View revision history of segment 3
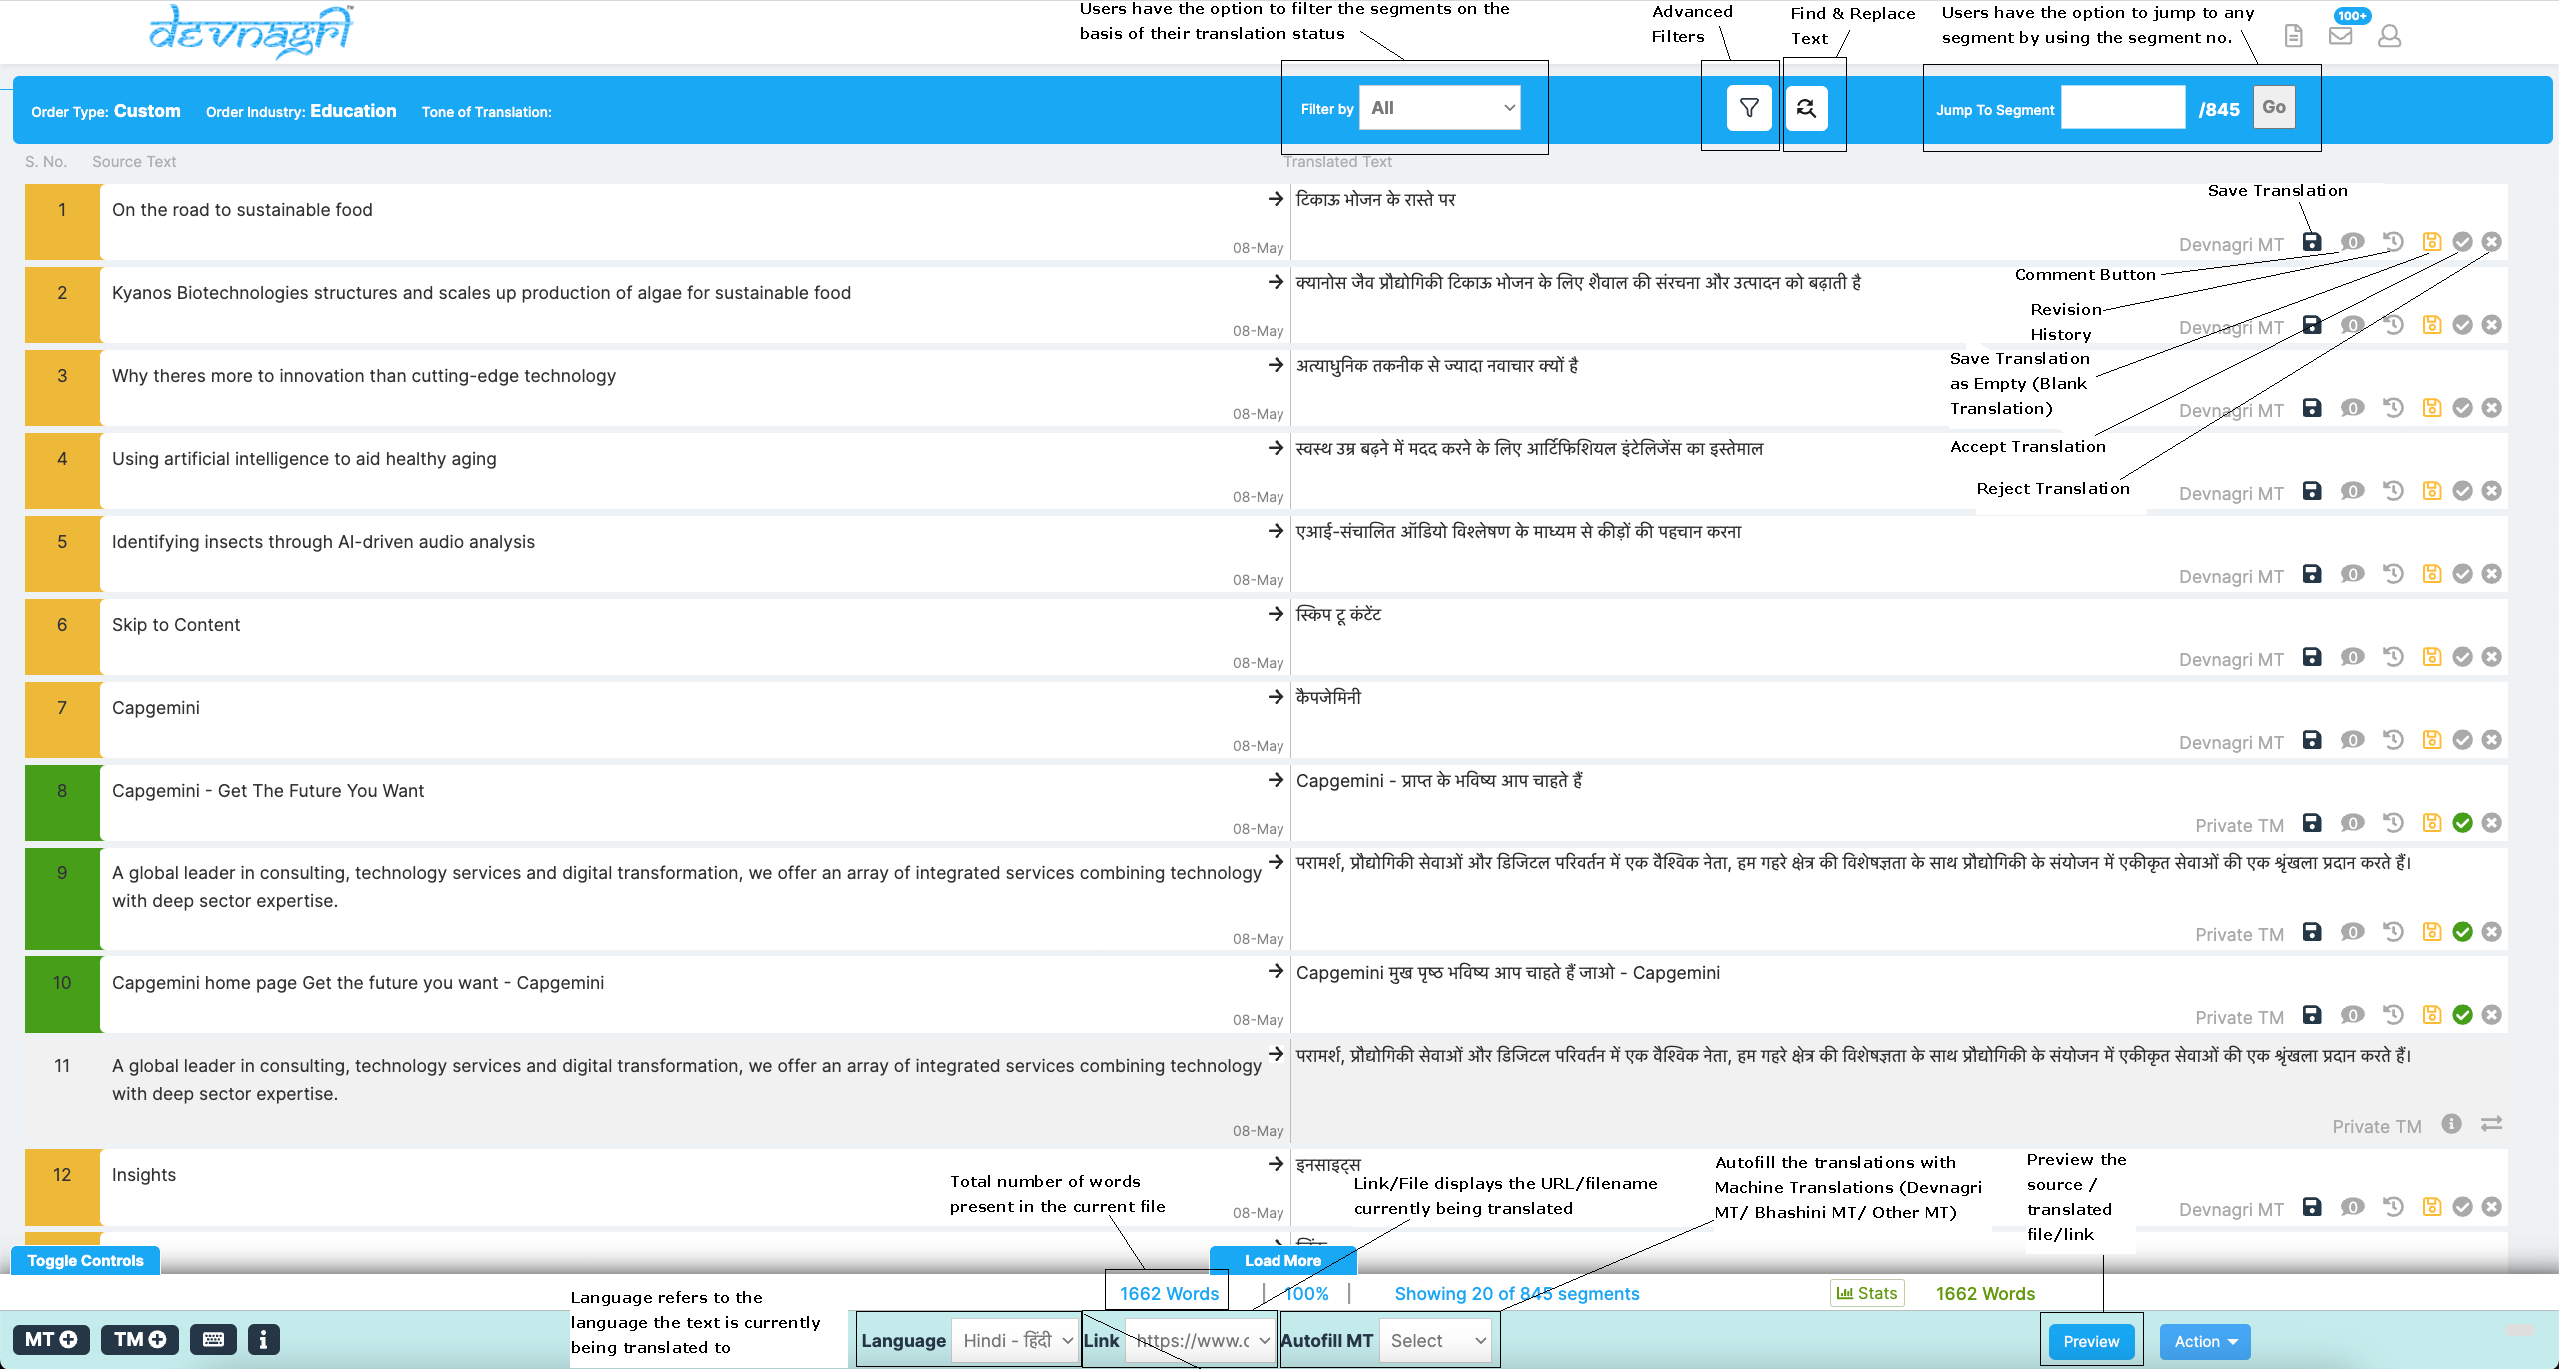2559x1369 pixels. (2392, 408)
